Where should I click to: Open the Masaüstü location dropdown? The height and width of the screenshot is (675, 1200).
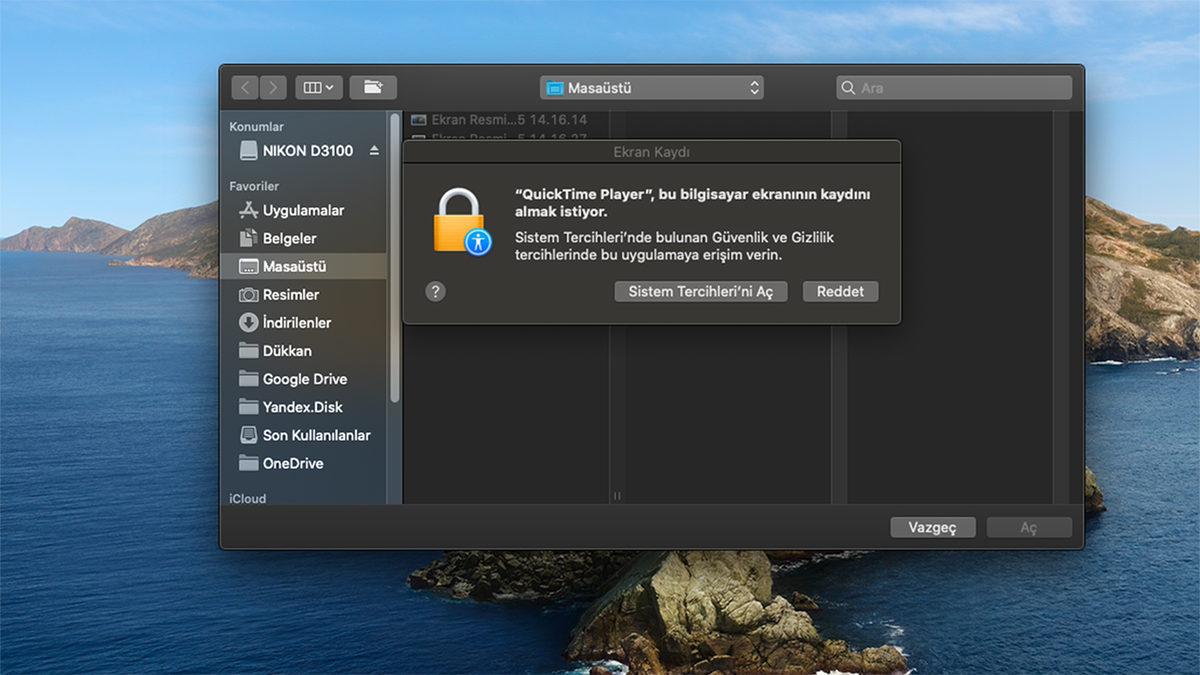pyautogui.click(x=651, y=87)
